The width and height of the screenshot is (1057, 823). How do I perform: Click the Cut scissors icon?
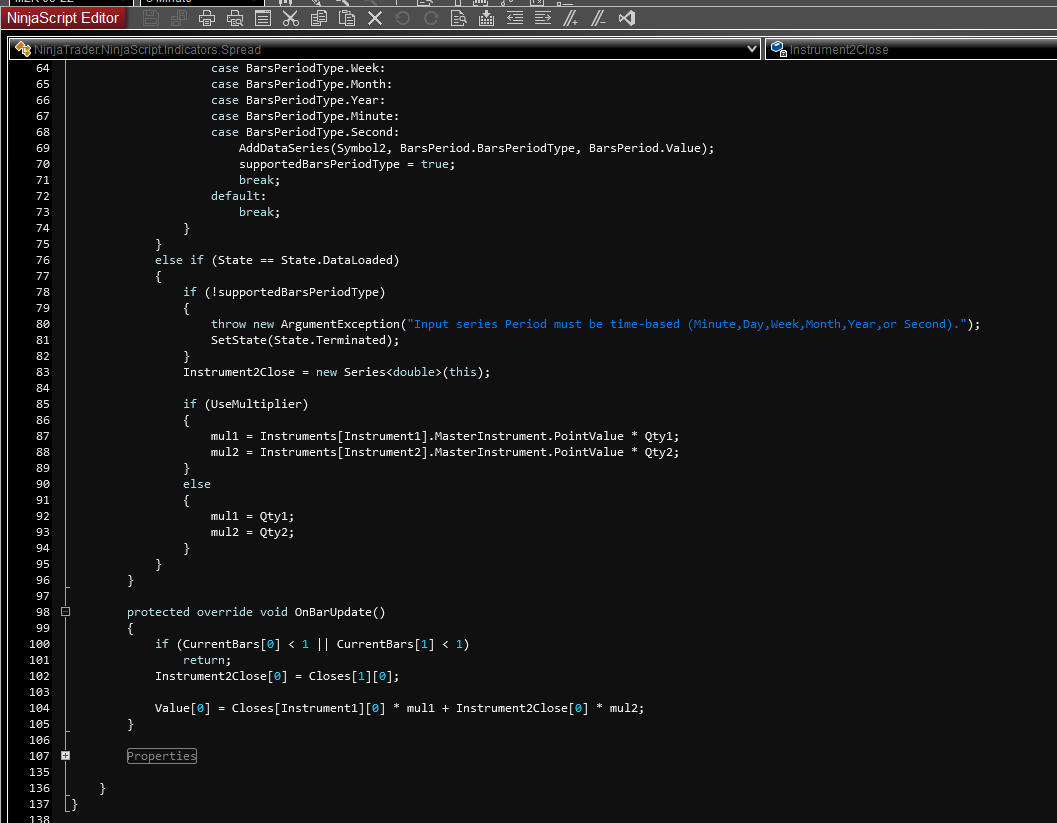tap(290, 18)
